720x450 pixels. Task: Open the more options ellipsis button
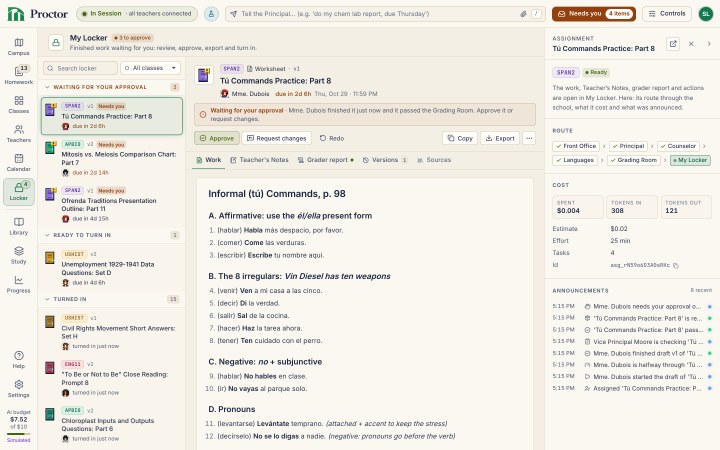529,138
